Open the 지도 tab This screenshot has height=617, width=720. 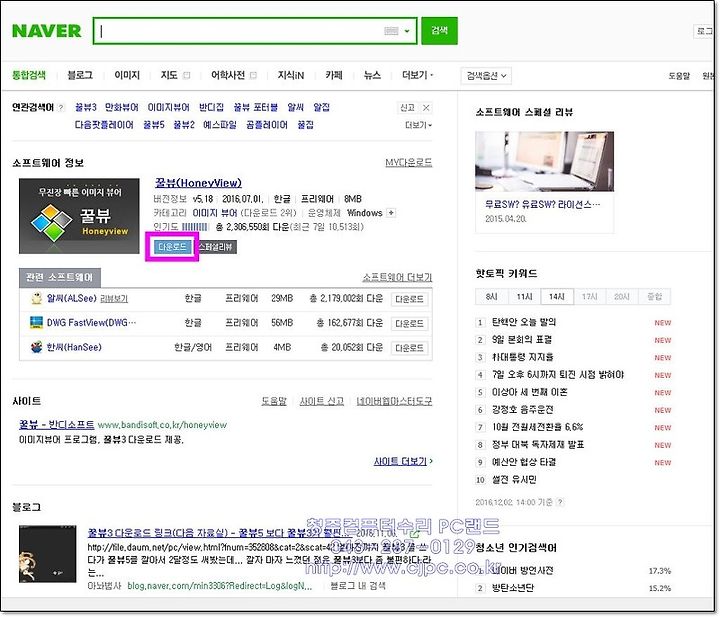169,75
